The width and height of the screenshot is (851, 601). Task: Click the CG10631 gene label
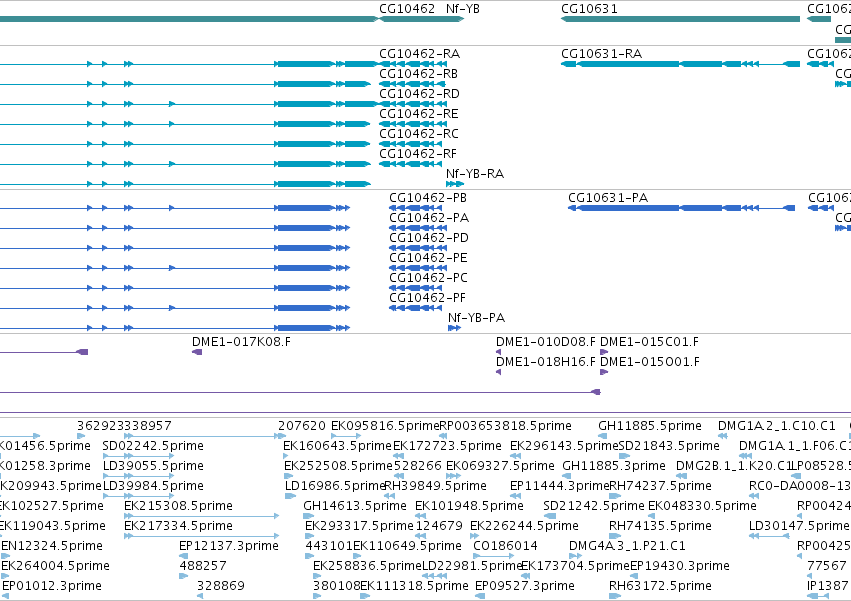coord(589,9)
